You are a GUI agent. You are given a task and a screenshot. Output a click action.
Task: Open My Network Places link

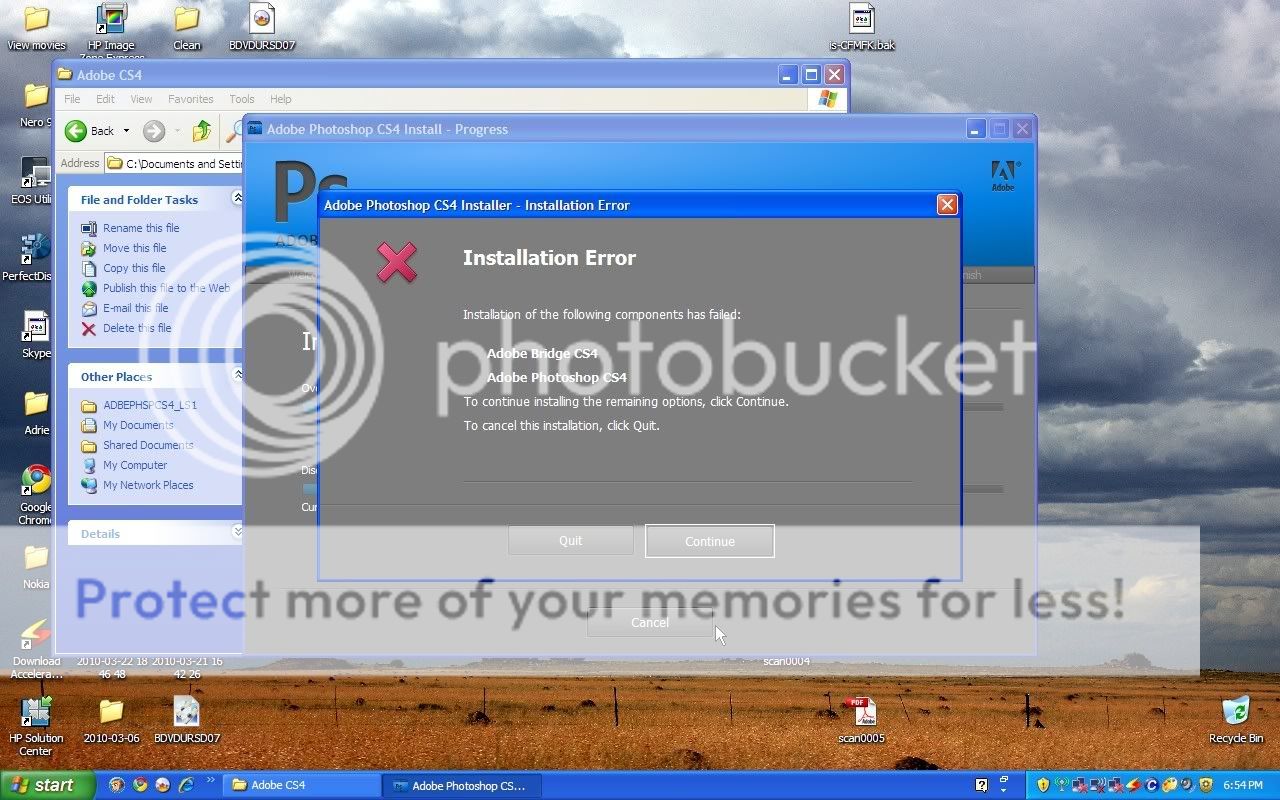(148, 485)
